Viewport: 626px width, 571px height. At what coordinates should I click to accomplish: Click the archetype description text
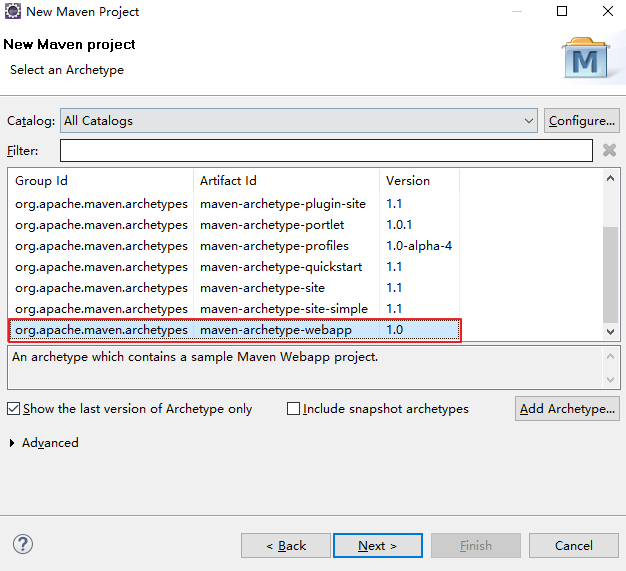195,357
